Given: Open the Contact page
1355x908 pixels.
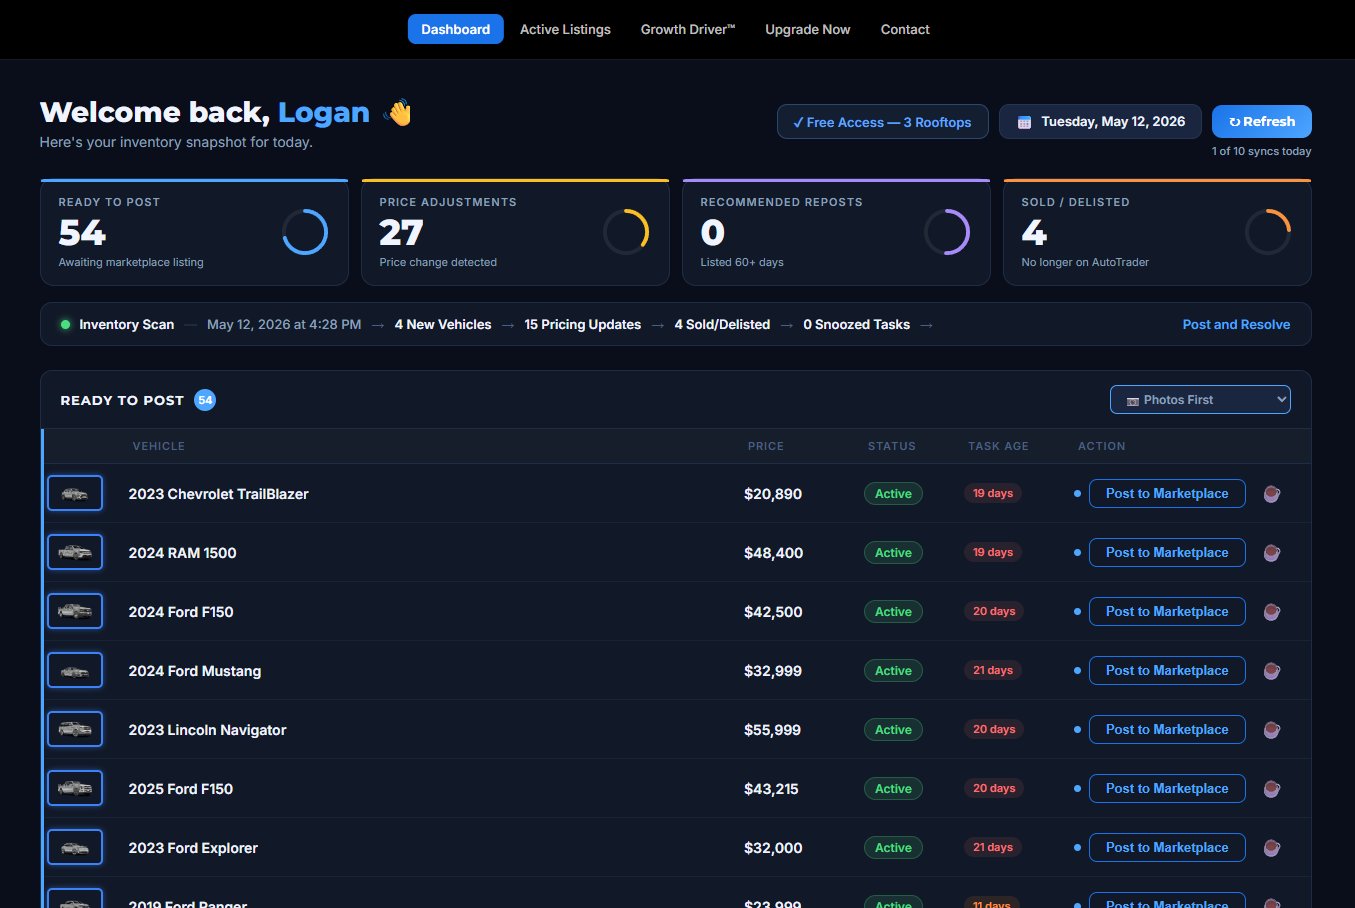Looking at the screenshot, I should (x=905, y=29).
